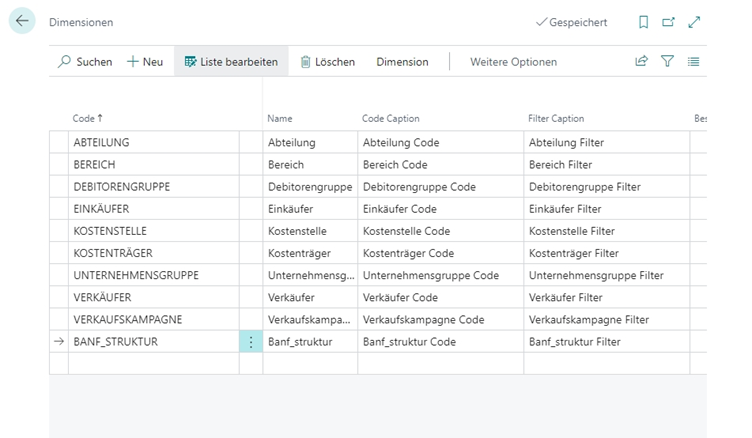The image size is (752, 438).
Task: Click the bookmark icon
Action: click(x=643, y=22)
